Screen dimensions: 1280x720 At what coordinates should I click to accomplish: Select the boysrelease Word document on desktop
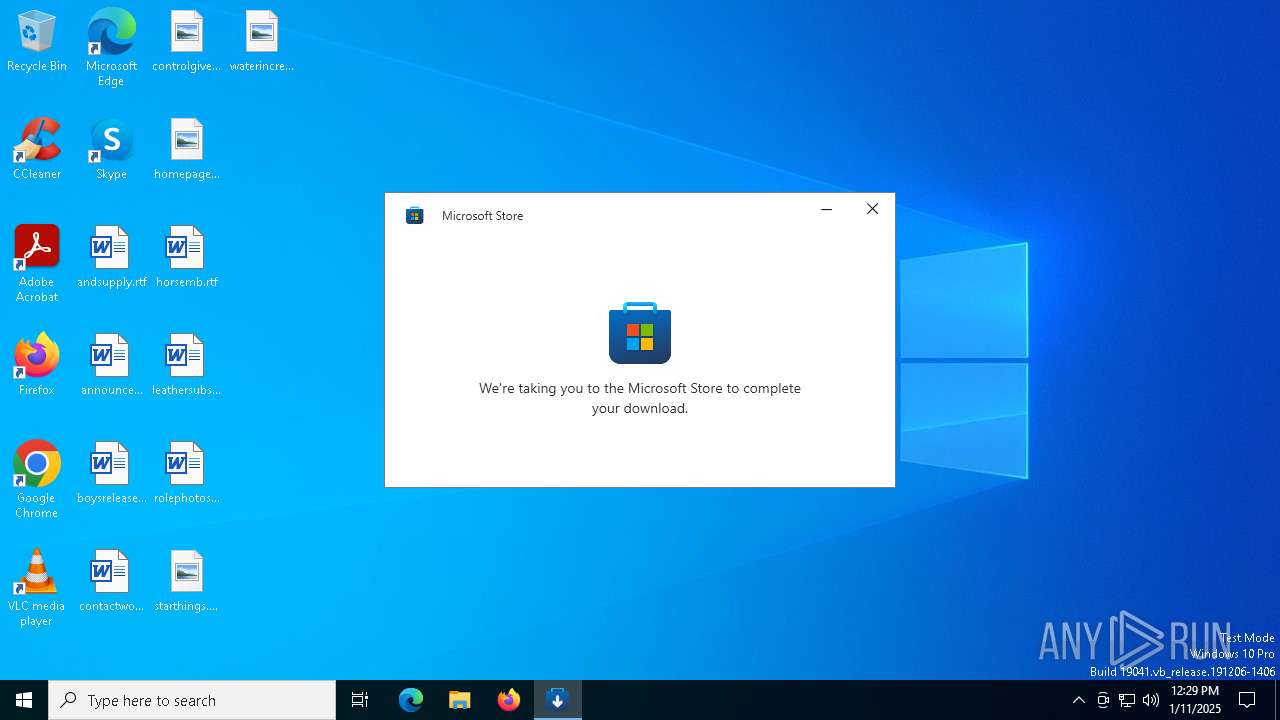click(111, 474)
